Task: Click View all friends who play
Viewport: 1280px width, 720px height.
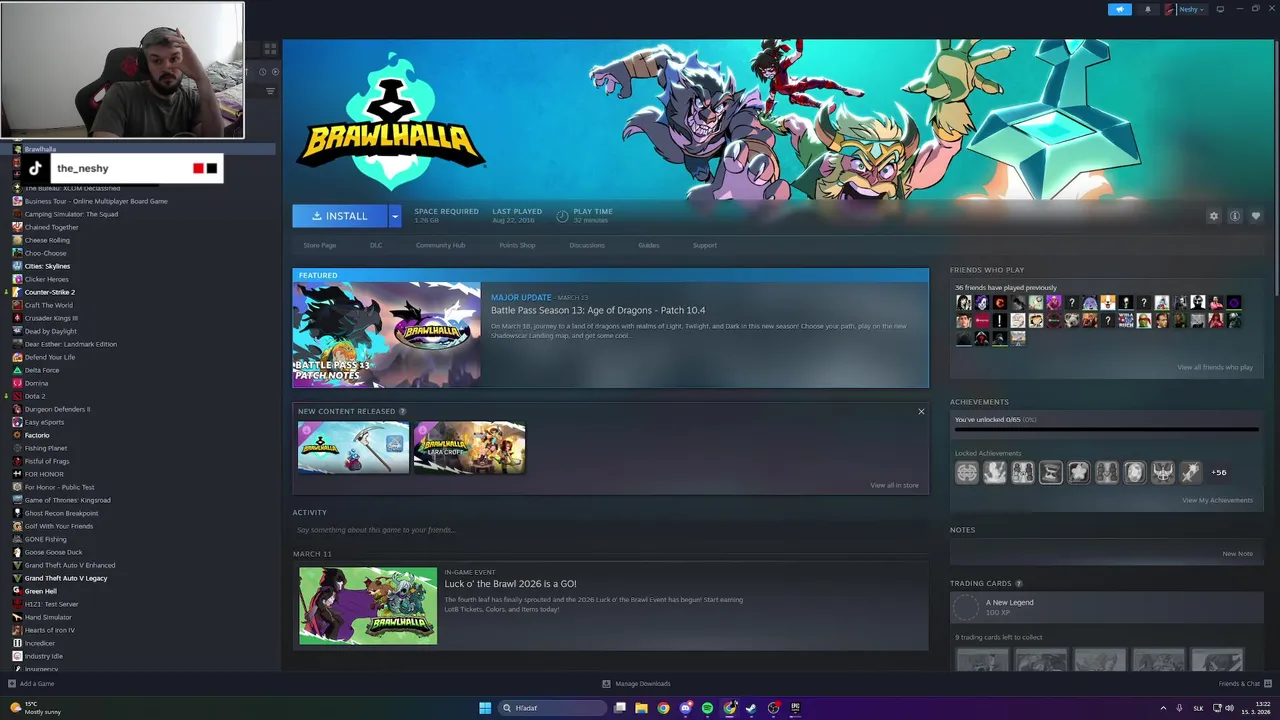Action: 1215,367
